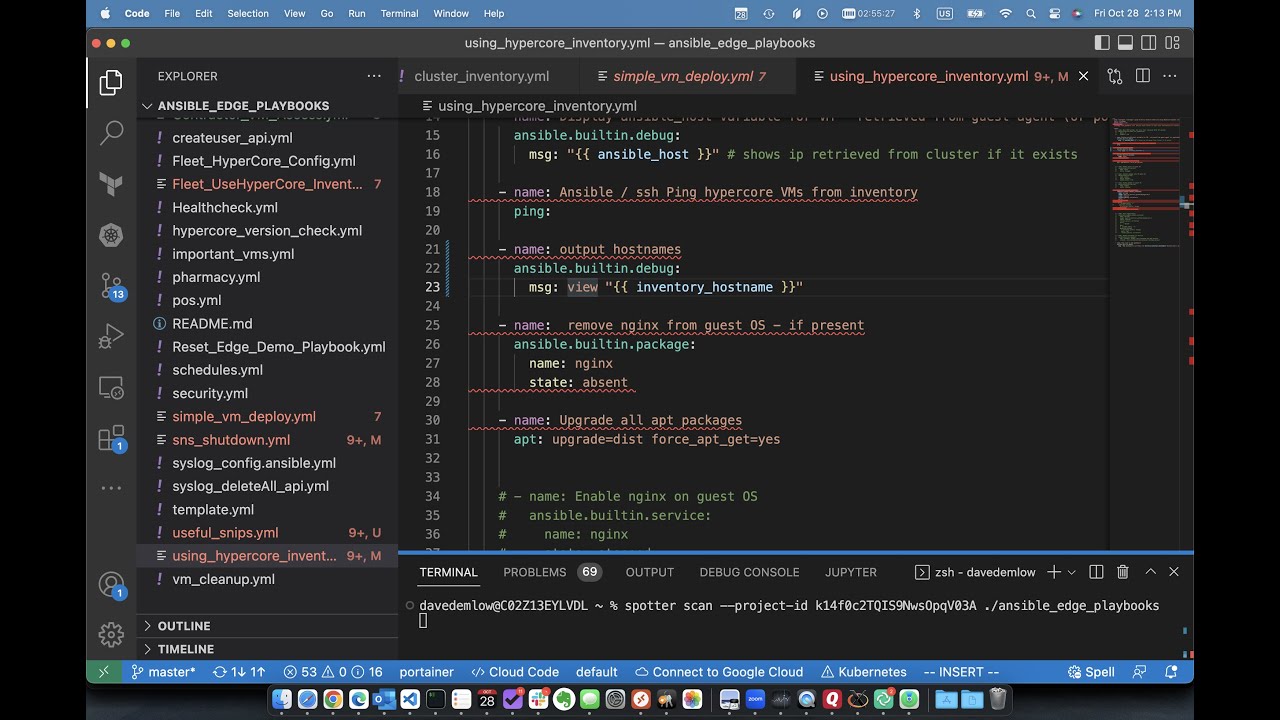Viewport: 1280px width, 720px height.
Task: Show additional views ellipsis in activity bar
Action: point(111,489)
